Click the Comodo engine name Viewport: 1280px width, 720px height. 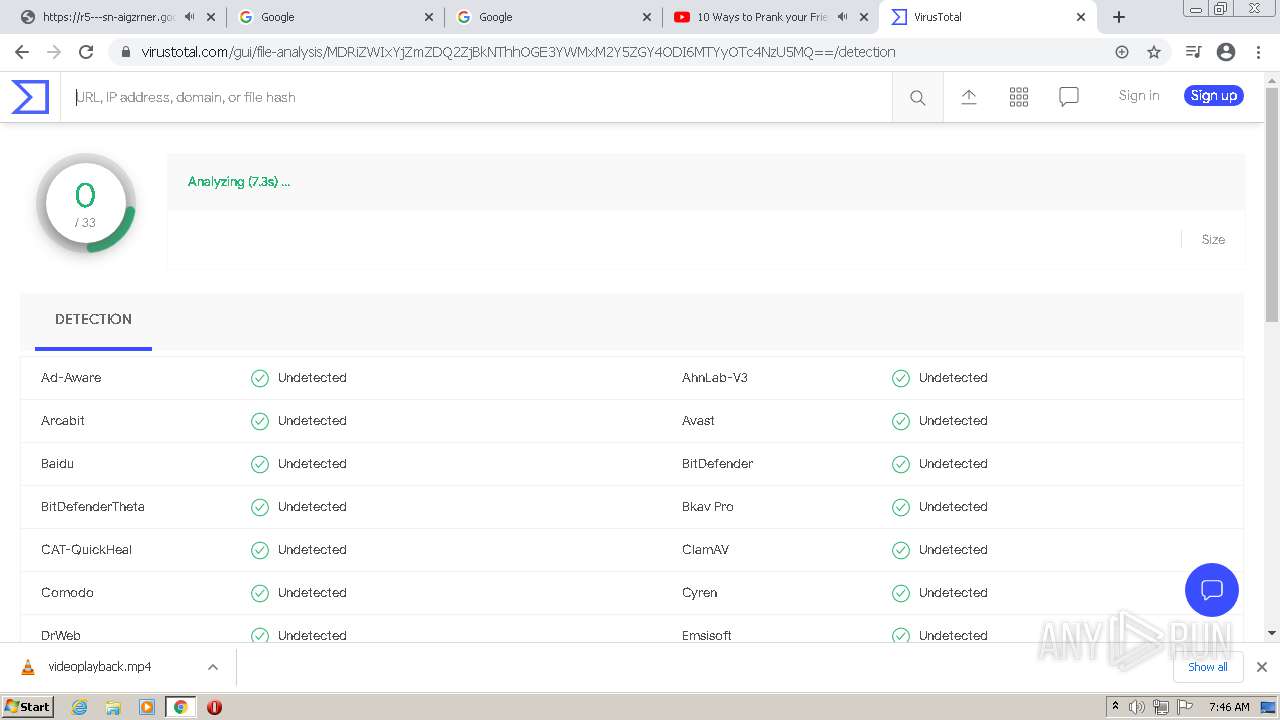pos(67,593)
